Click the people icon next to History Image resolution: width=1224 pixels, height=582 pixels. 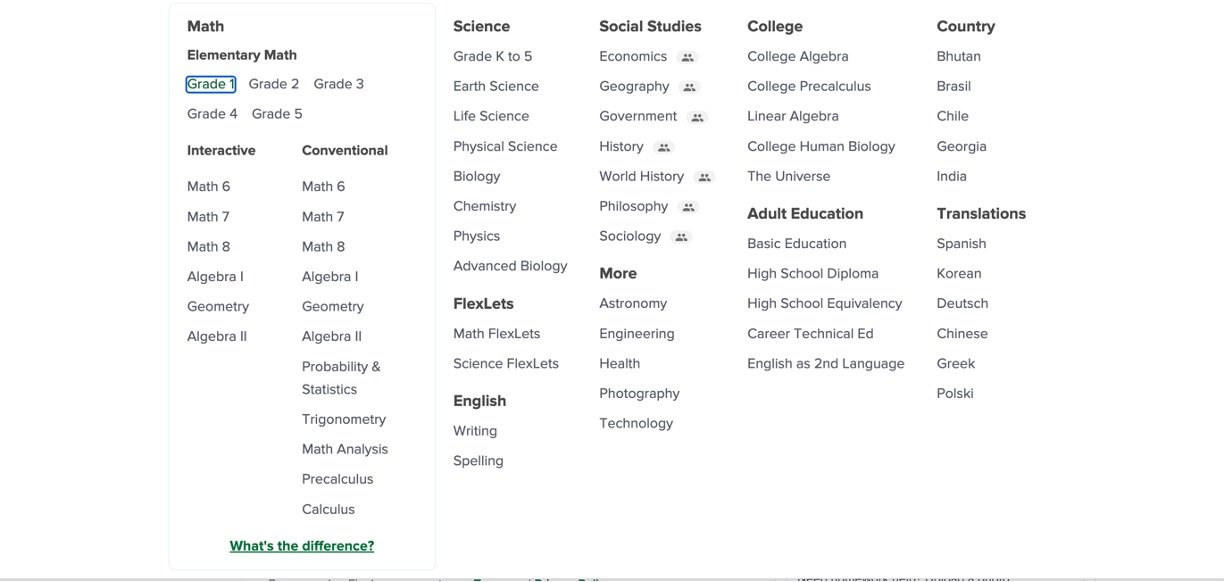664,147
